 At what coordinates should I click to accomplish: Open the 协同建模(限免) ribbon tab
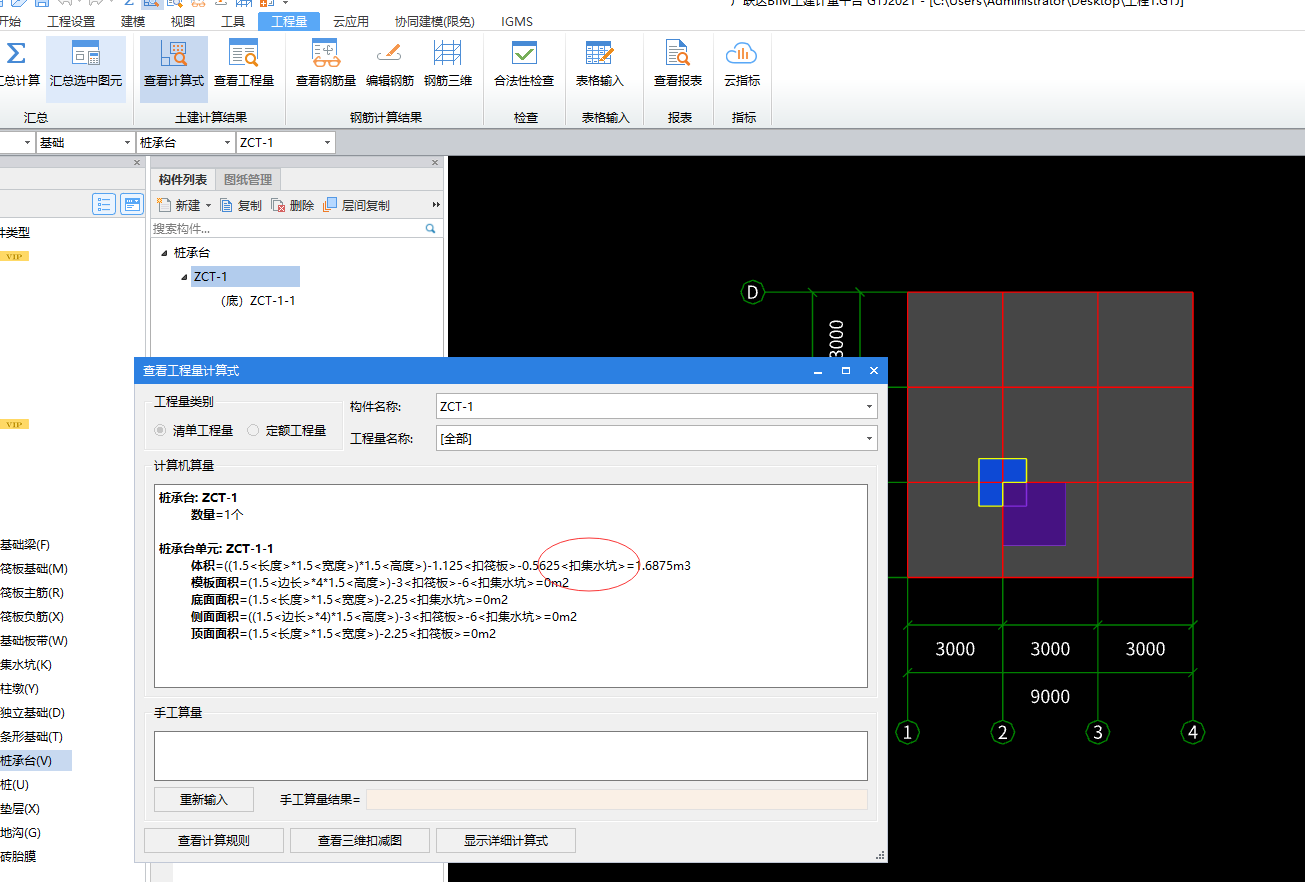click(435, 21)
